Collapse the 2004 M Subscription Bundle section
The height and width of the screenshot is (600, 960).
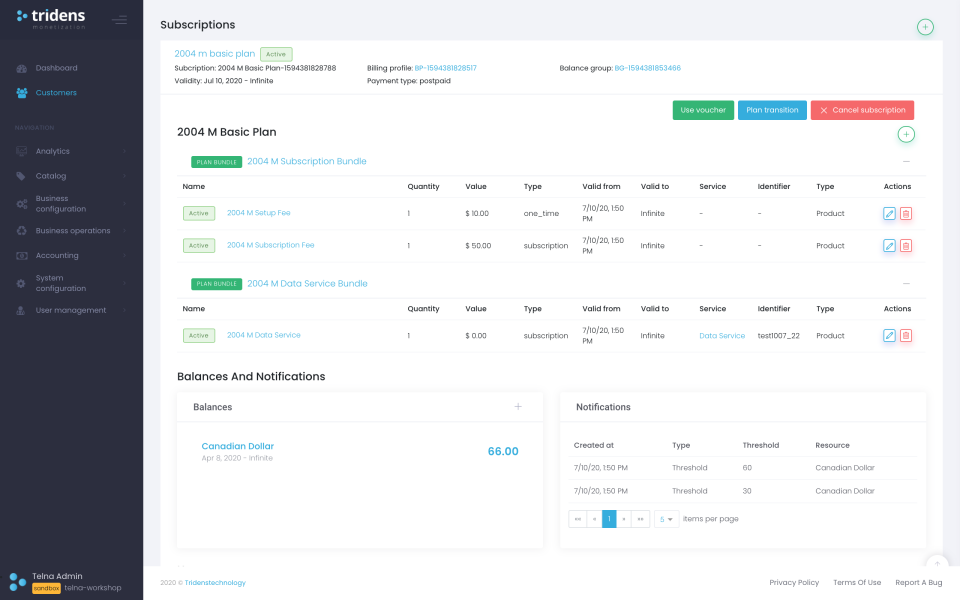[x=906, y=161]
